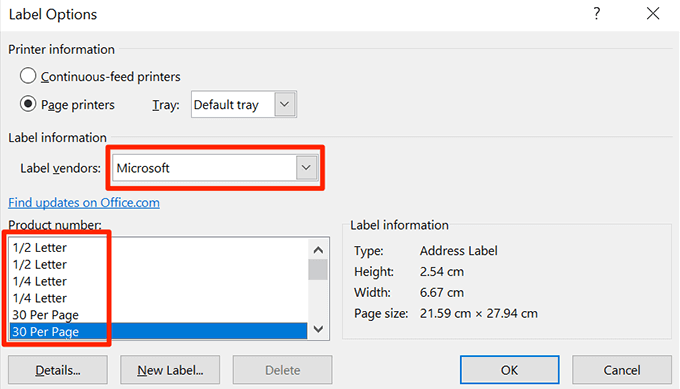Select Page printers radio button

28,104
